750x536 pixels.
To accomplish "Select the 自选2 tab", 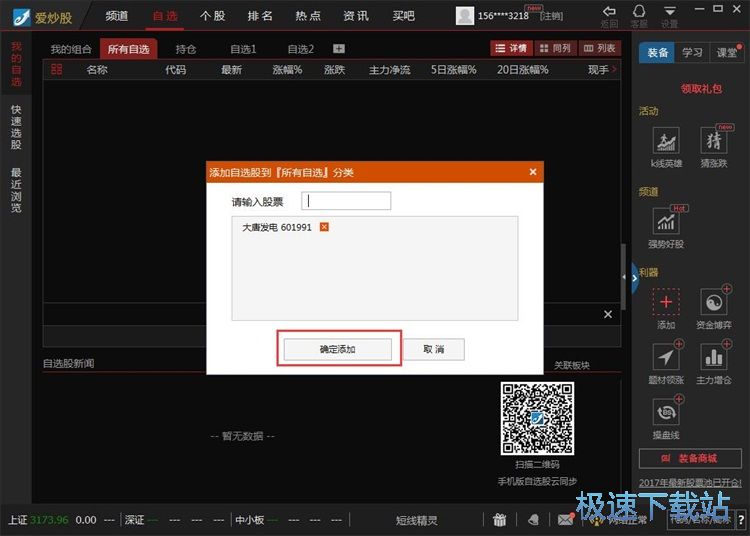I will (301, 49).
